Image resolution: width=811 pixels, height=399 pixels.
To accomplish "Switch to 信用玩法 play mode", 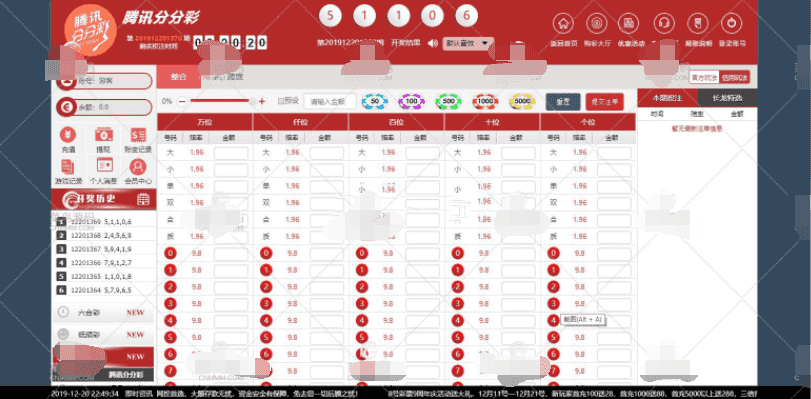I will click(x=734, y=78).
